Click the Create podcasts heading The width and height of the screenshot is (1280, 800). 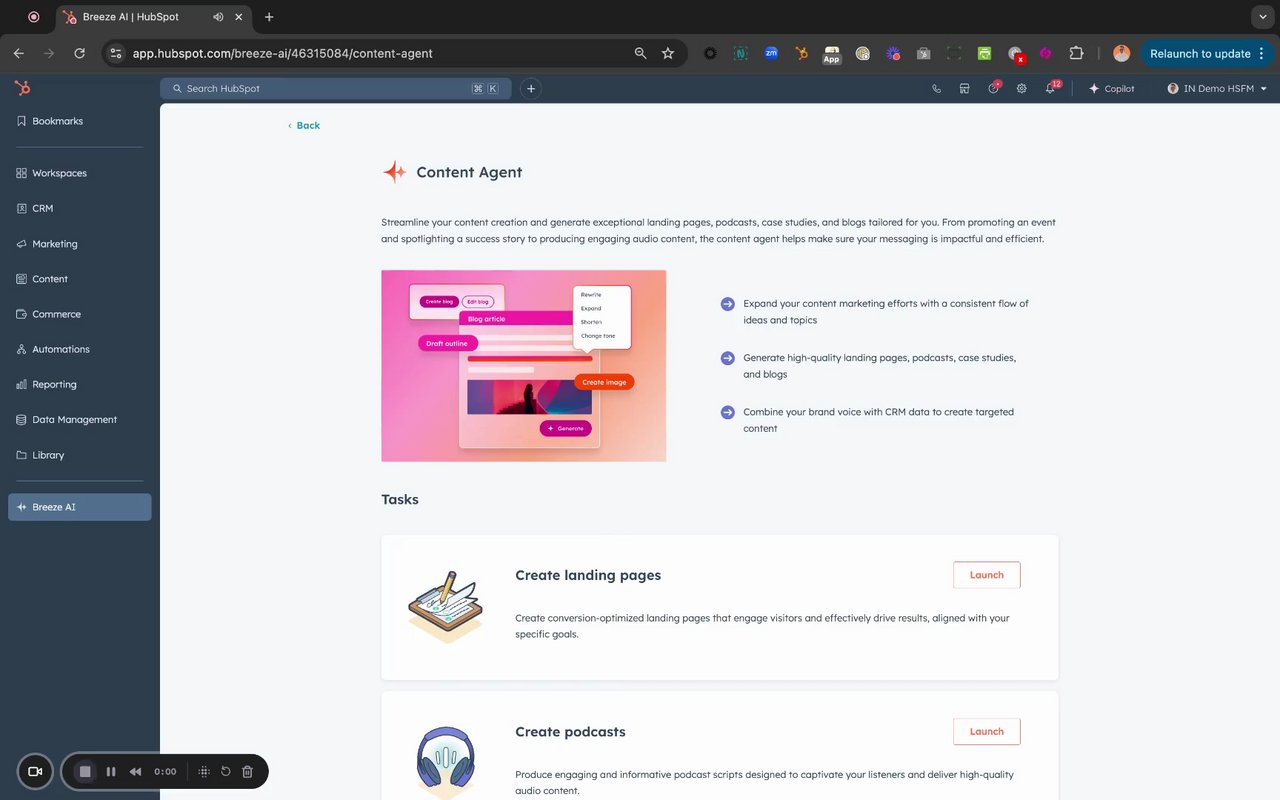(570, 732)
